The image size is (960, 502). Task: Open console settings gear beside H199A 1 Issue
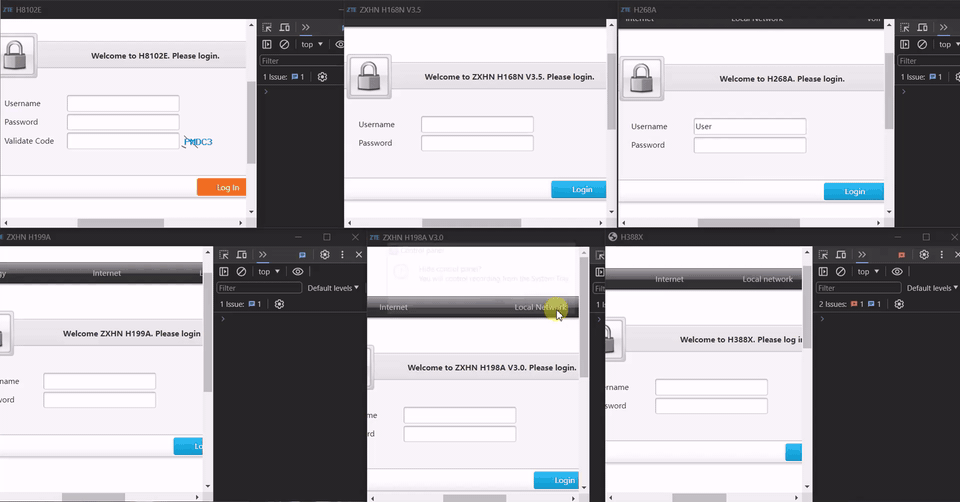click(279, 304)
